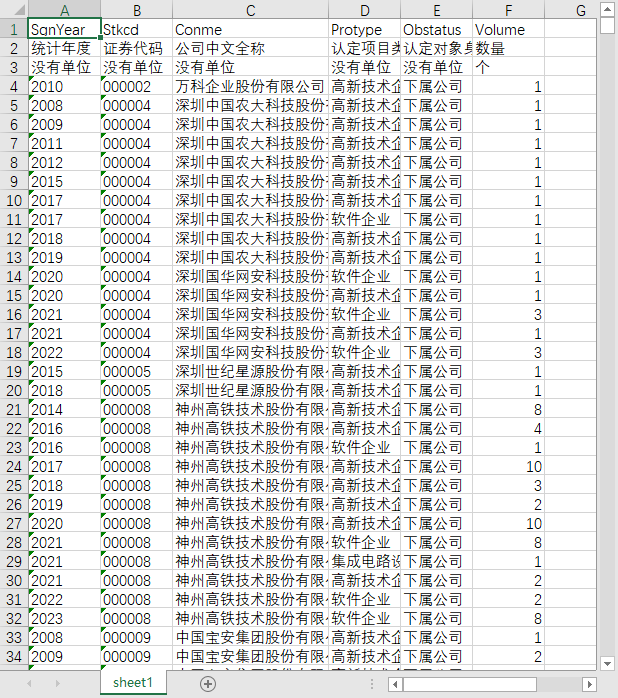The width and height of the screenshot is (618, 698).
Task: Click the select-all corner button
Action: 14,10
